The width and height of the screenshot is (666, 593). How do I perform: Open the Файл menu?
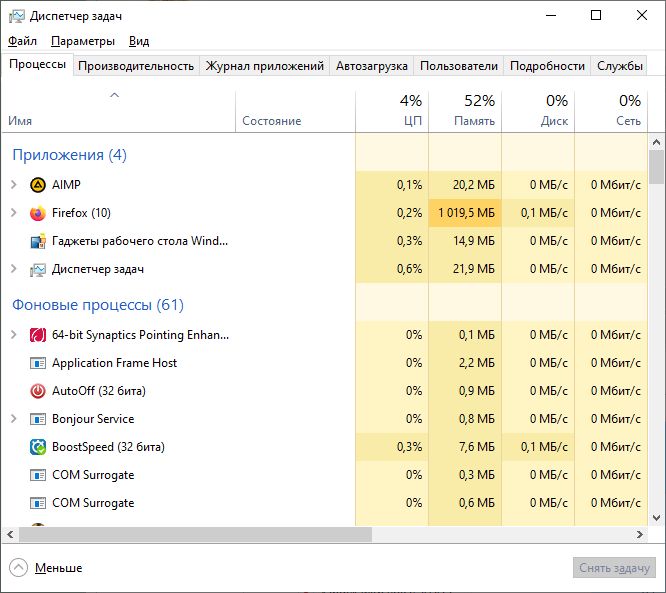23,41
